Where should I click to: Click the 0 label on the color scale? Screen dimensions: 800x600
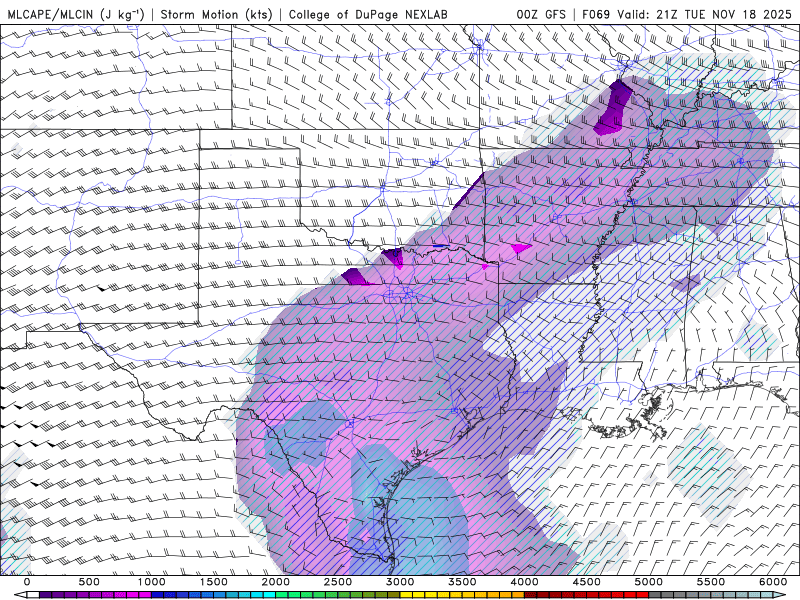(27, 582)
